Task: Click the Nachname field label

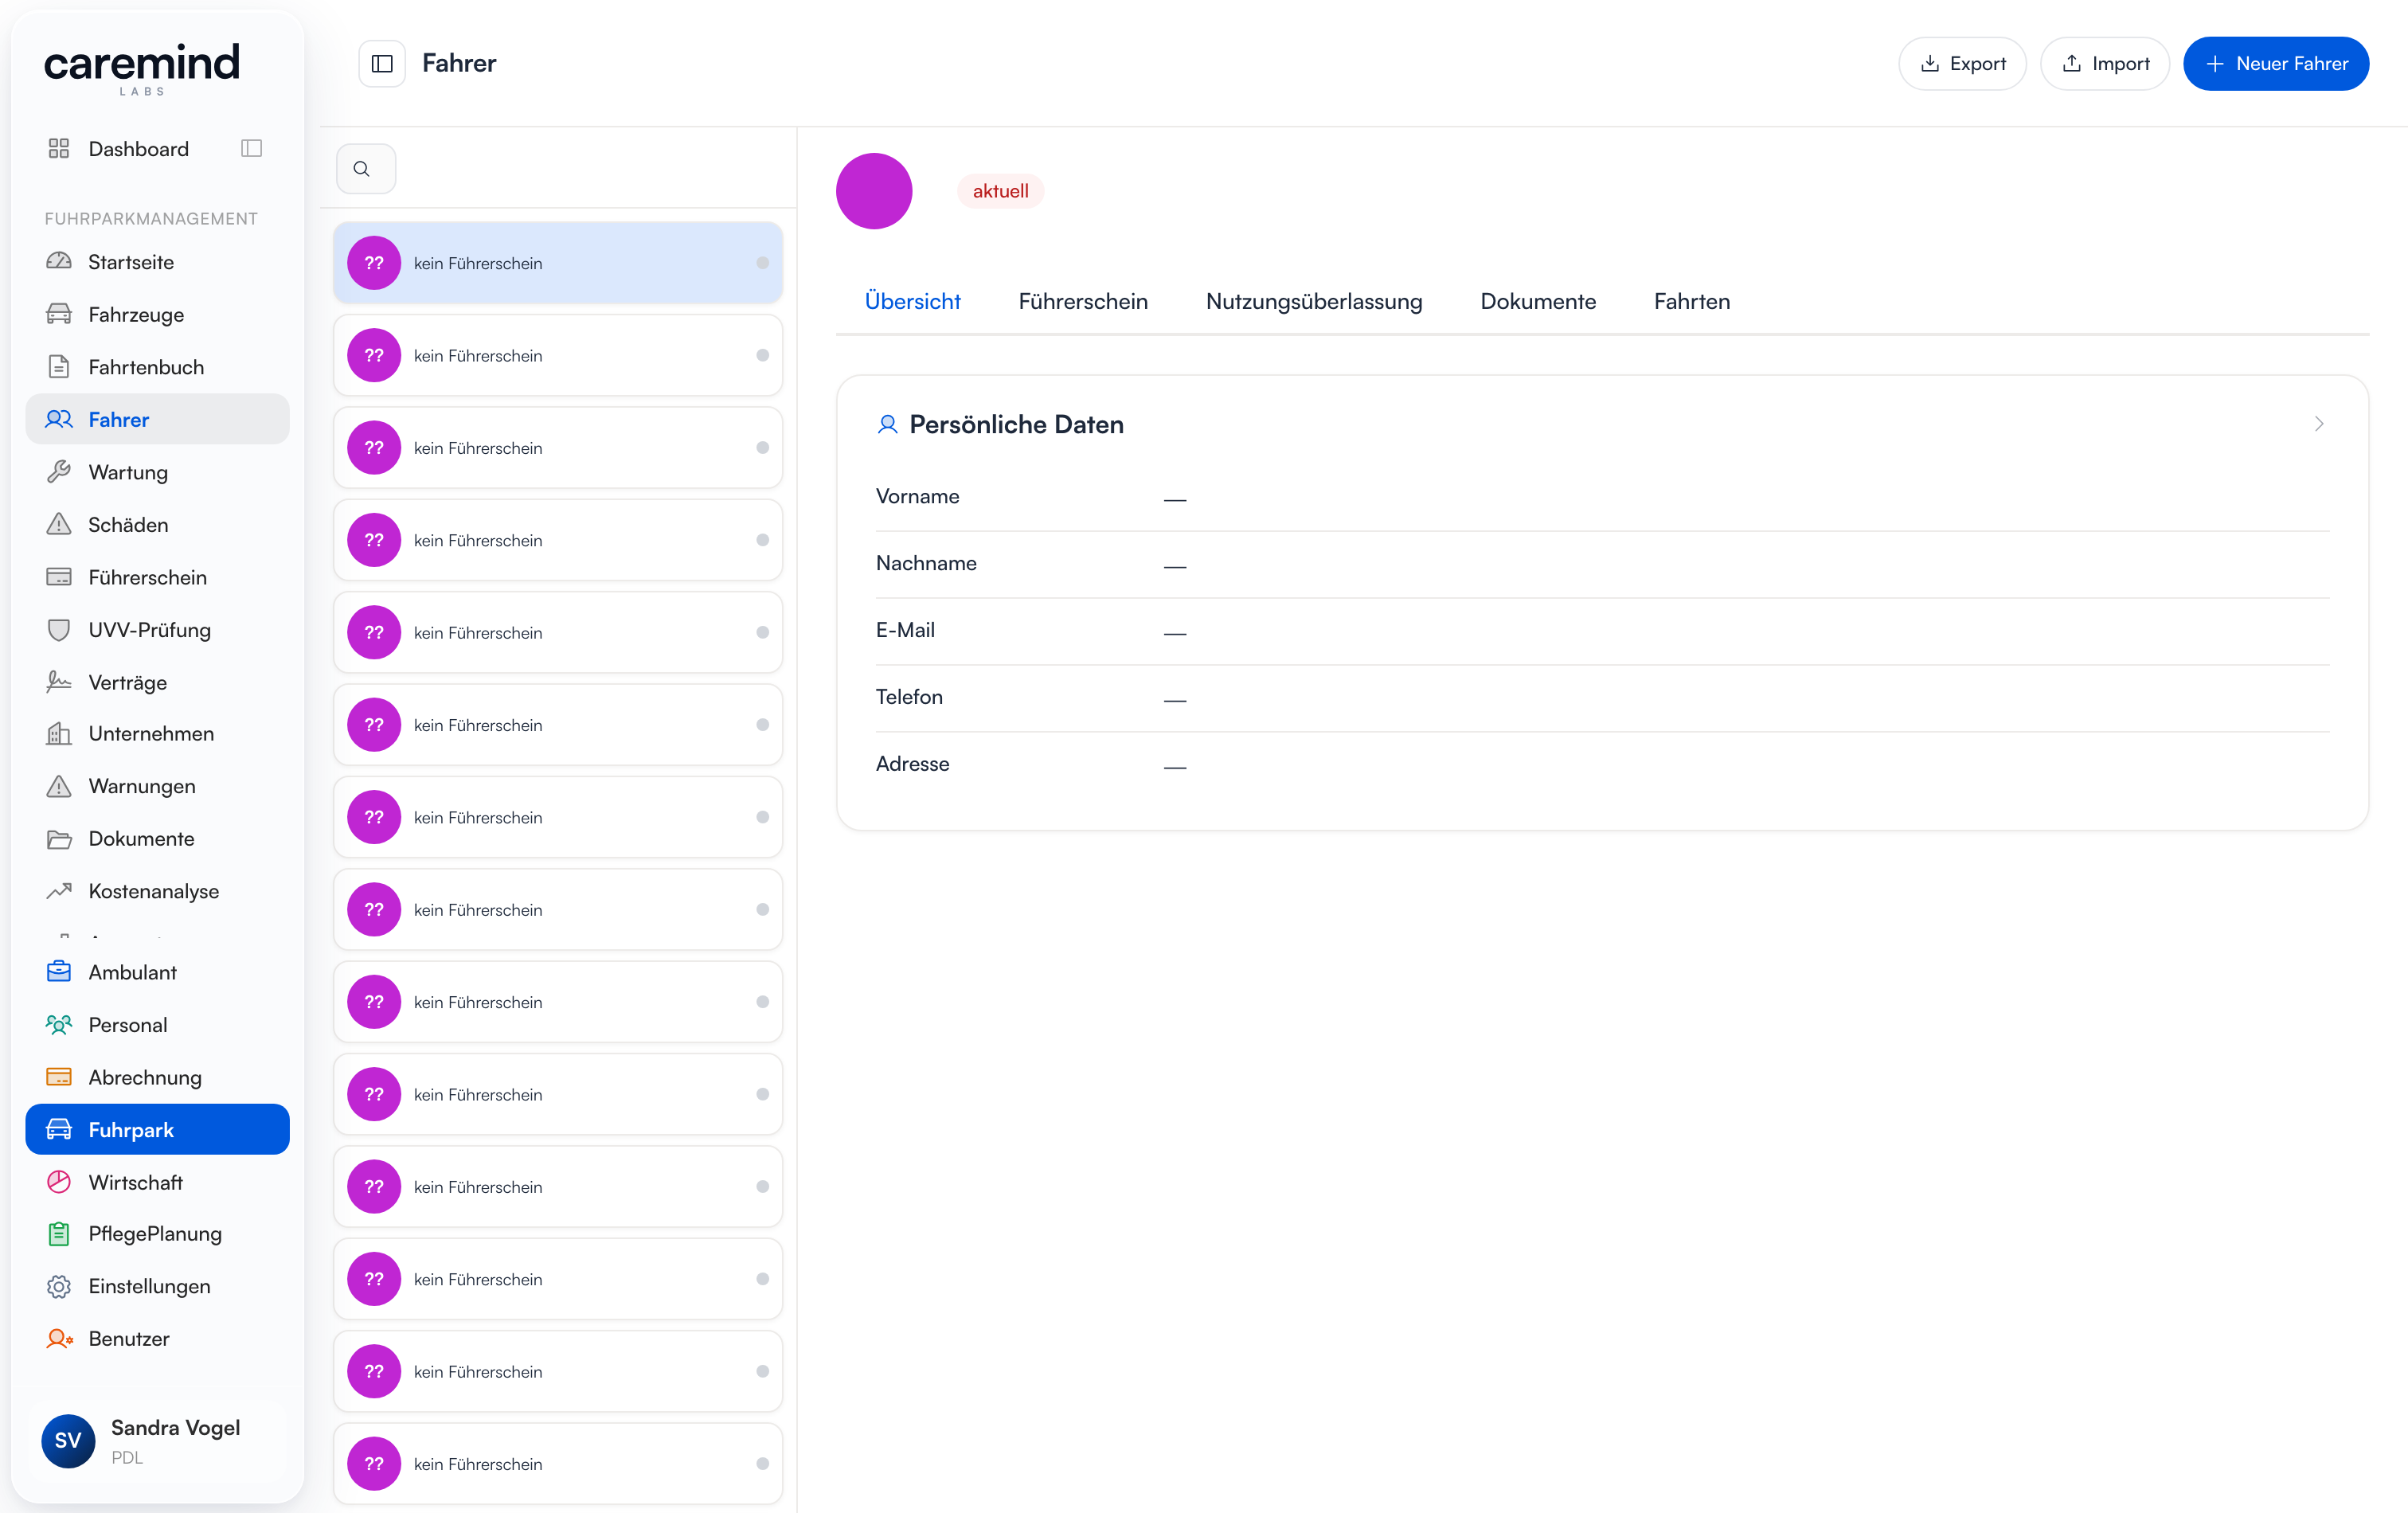Action: [926, 563]
